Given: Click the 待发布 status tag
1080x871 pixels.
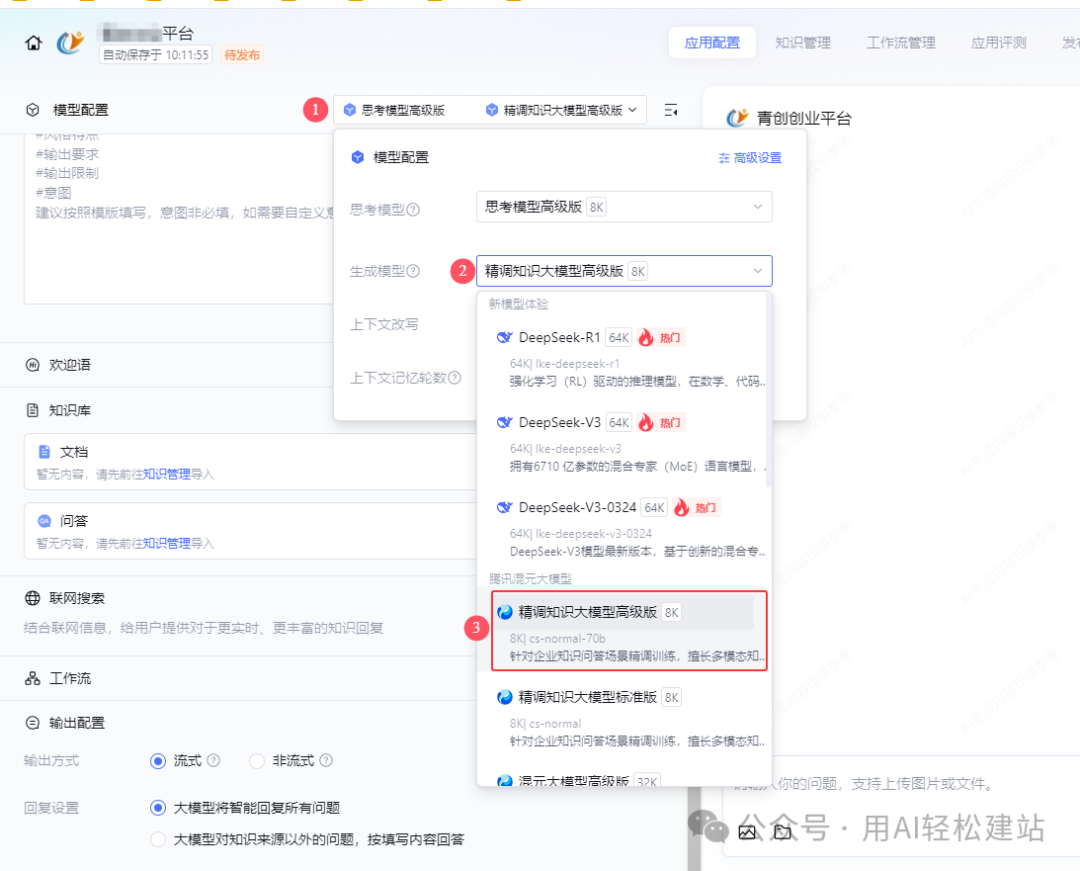Looking at the screenshot, I should click(x=242, y=55).
